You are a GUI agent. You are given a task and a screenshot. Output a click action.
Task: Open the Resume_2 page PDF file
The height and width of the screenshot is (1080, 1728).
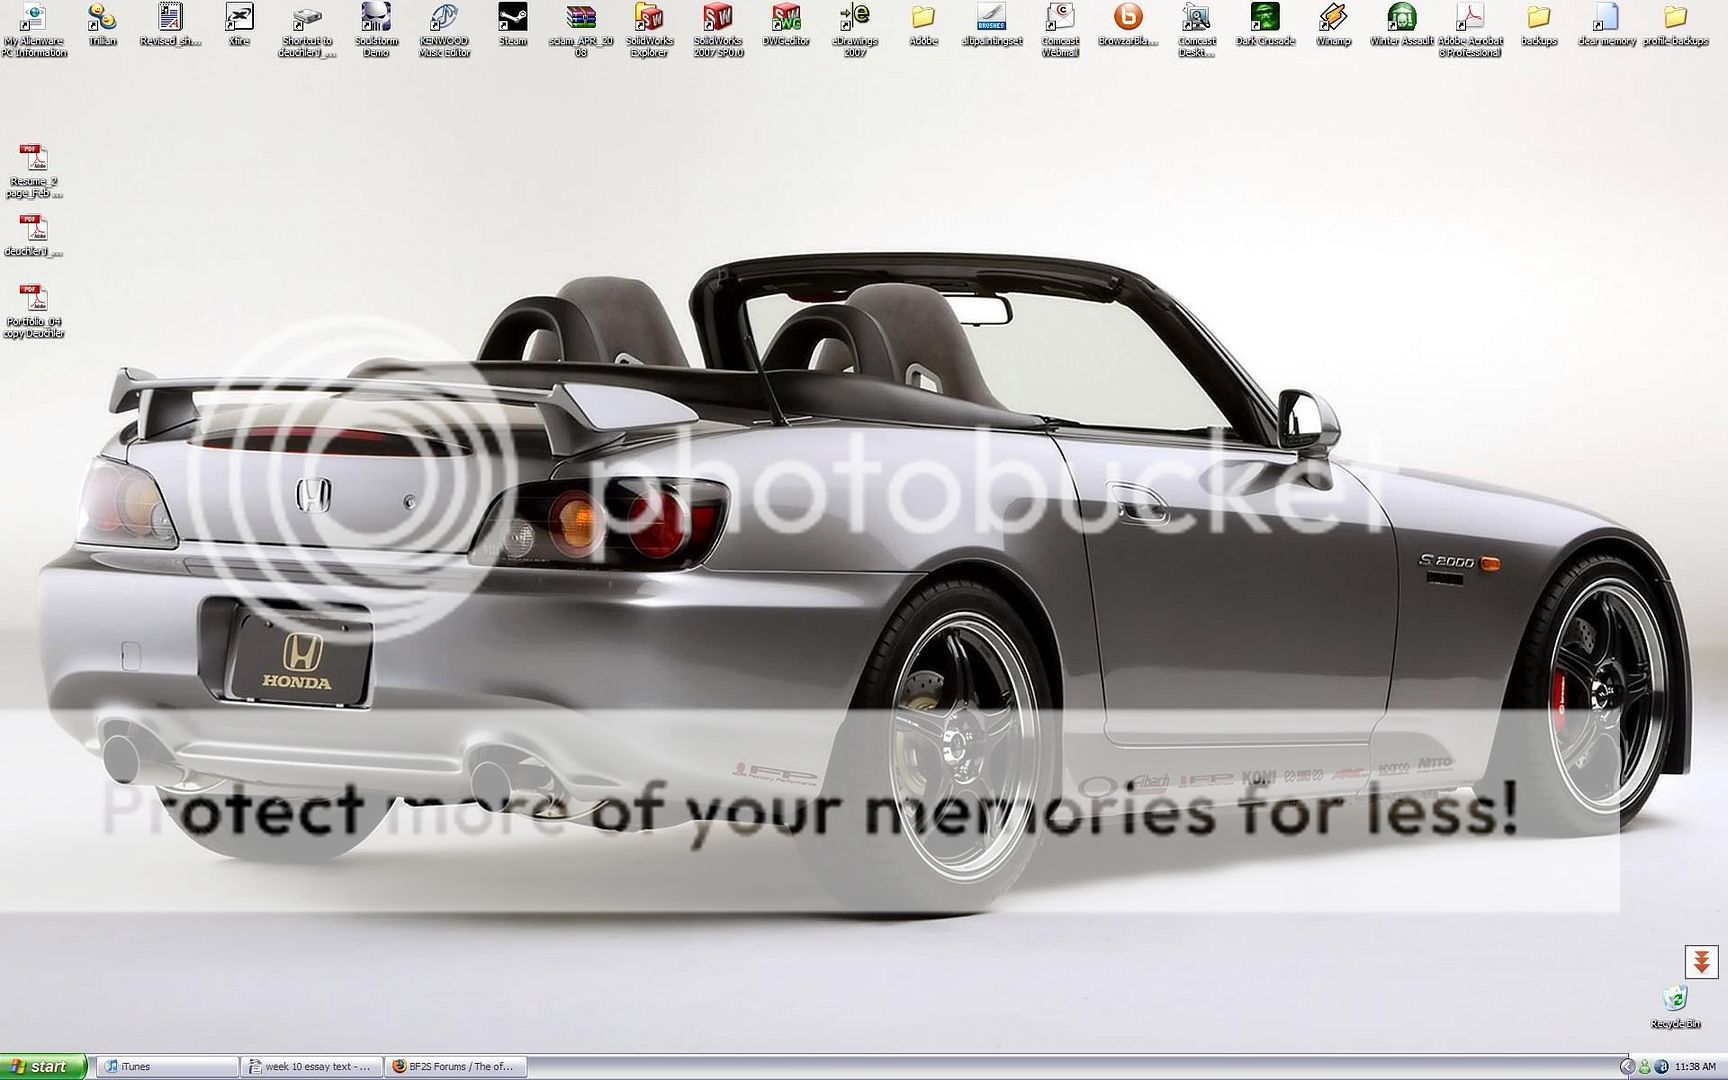tap(34, 171)
